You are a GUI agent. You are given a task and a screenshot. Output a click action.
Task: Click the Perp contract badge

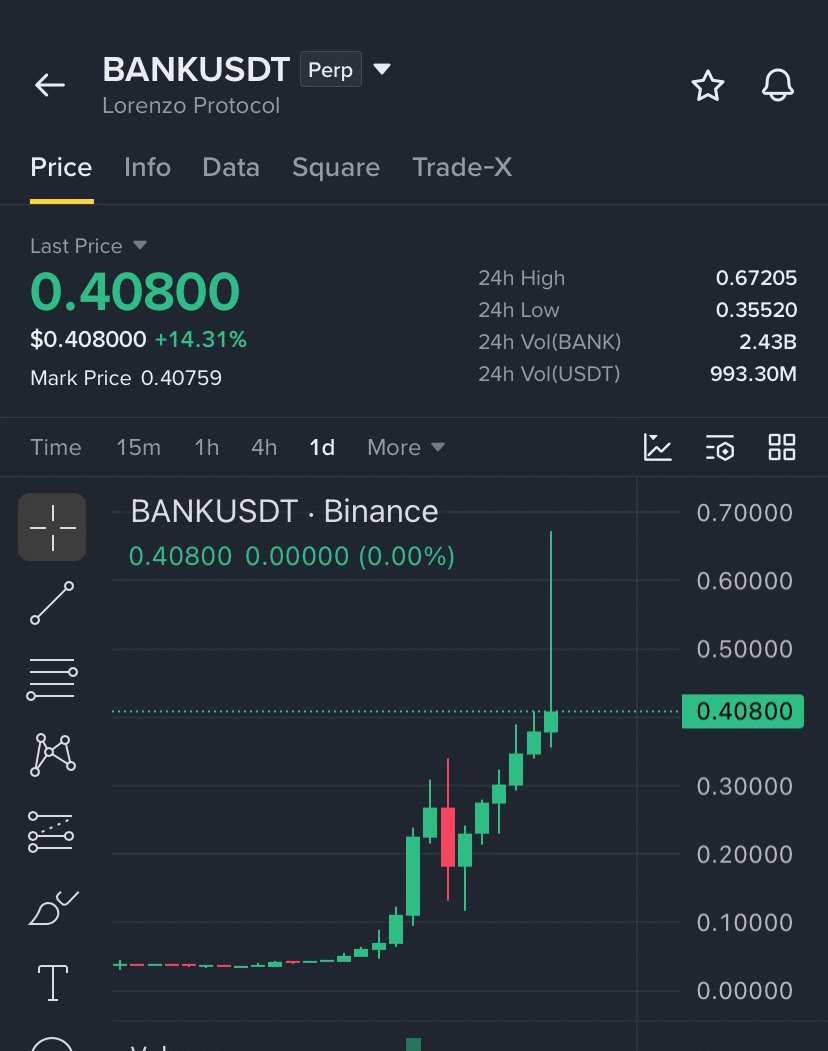(x=331, y=69)
